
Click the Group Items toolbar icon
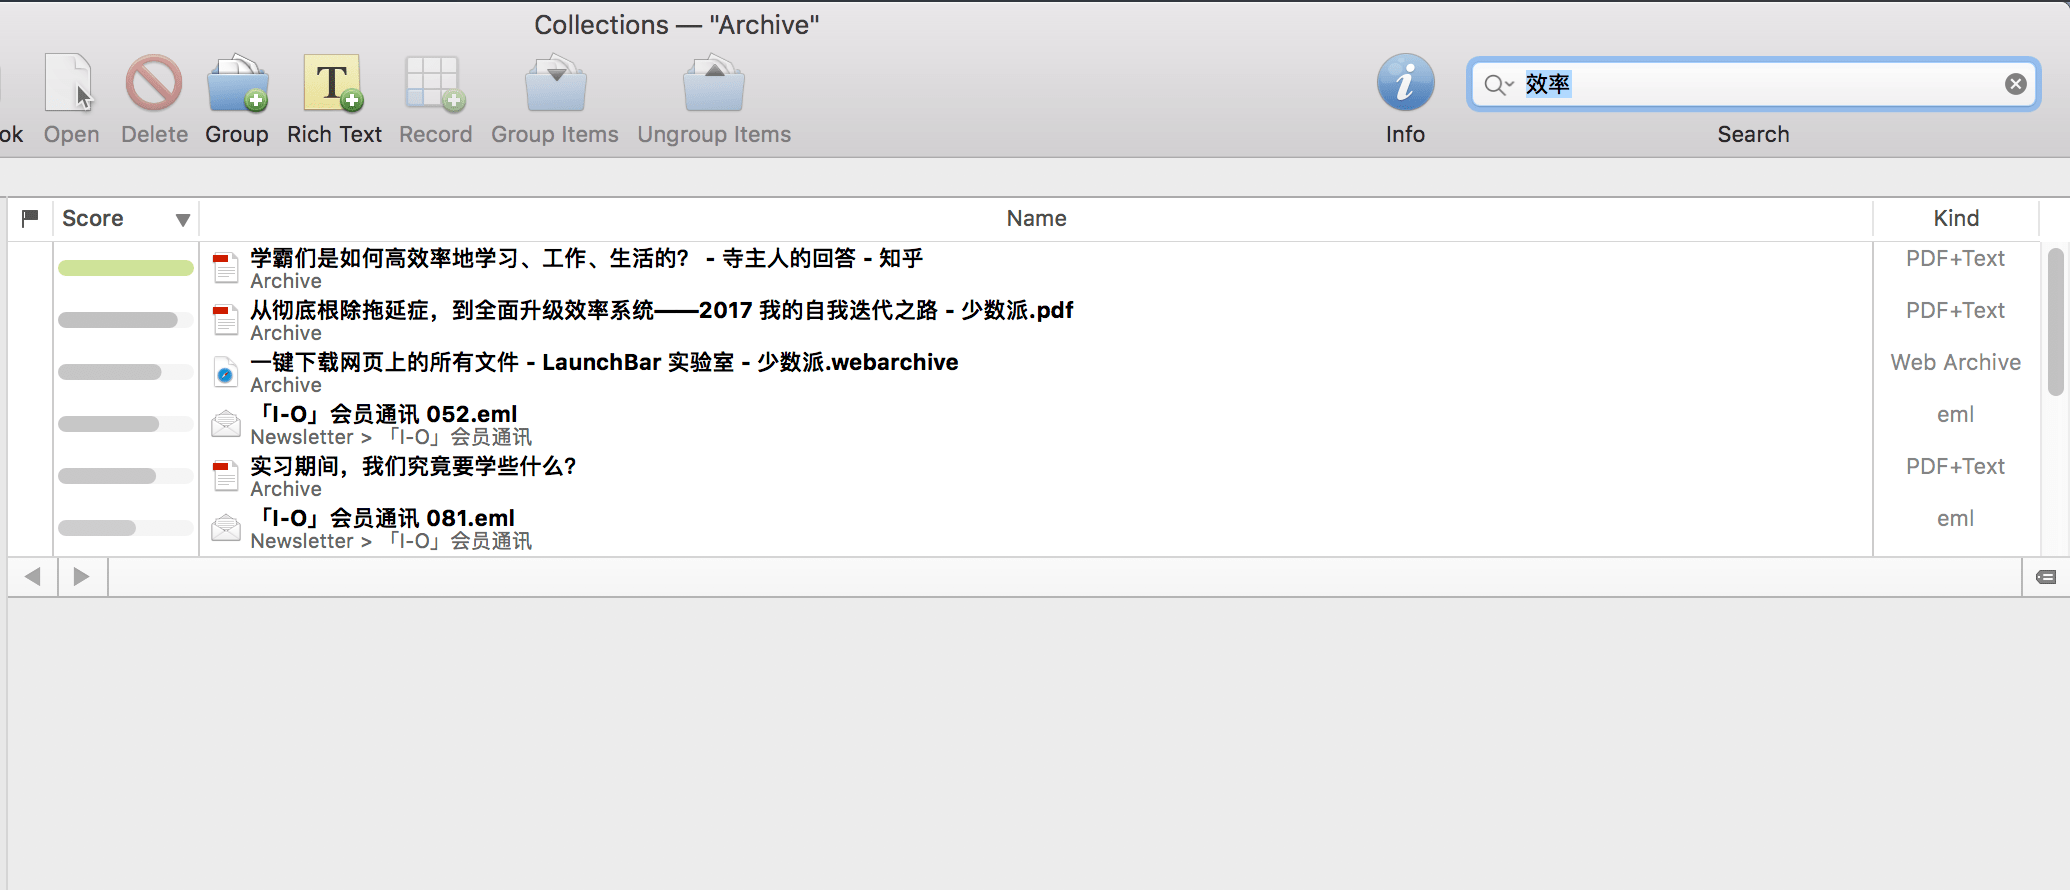coord(555,84)
